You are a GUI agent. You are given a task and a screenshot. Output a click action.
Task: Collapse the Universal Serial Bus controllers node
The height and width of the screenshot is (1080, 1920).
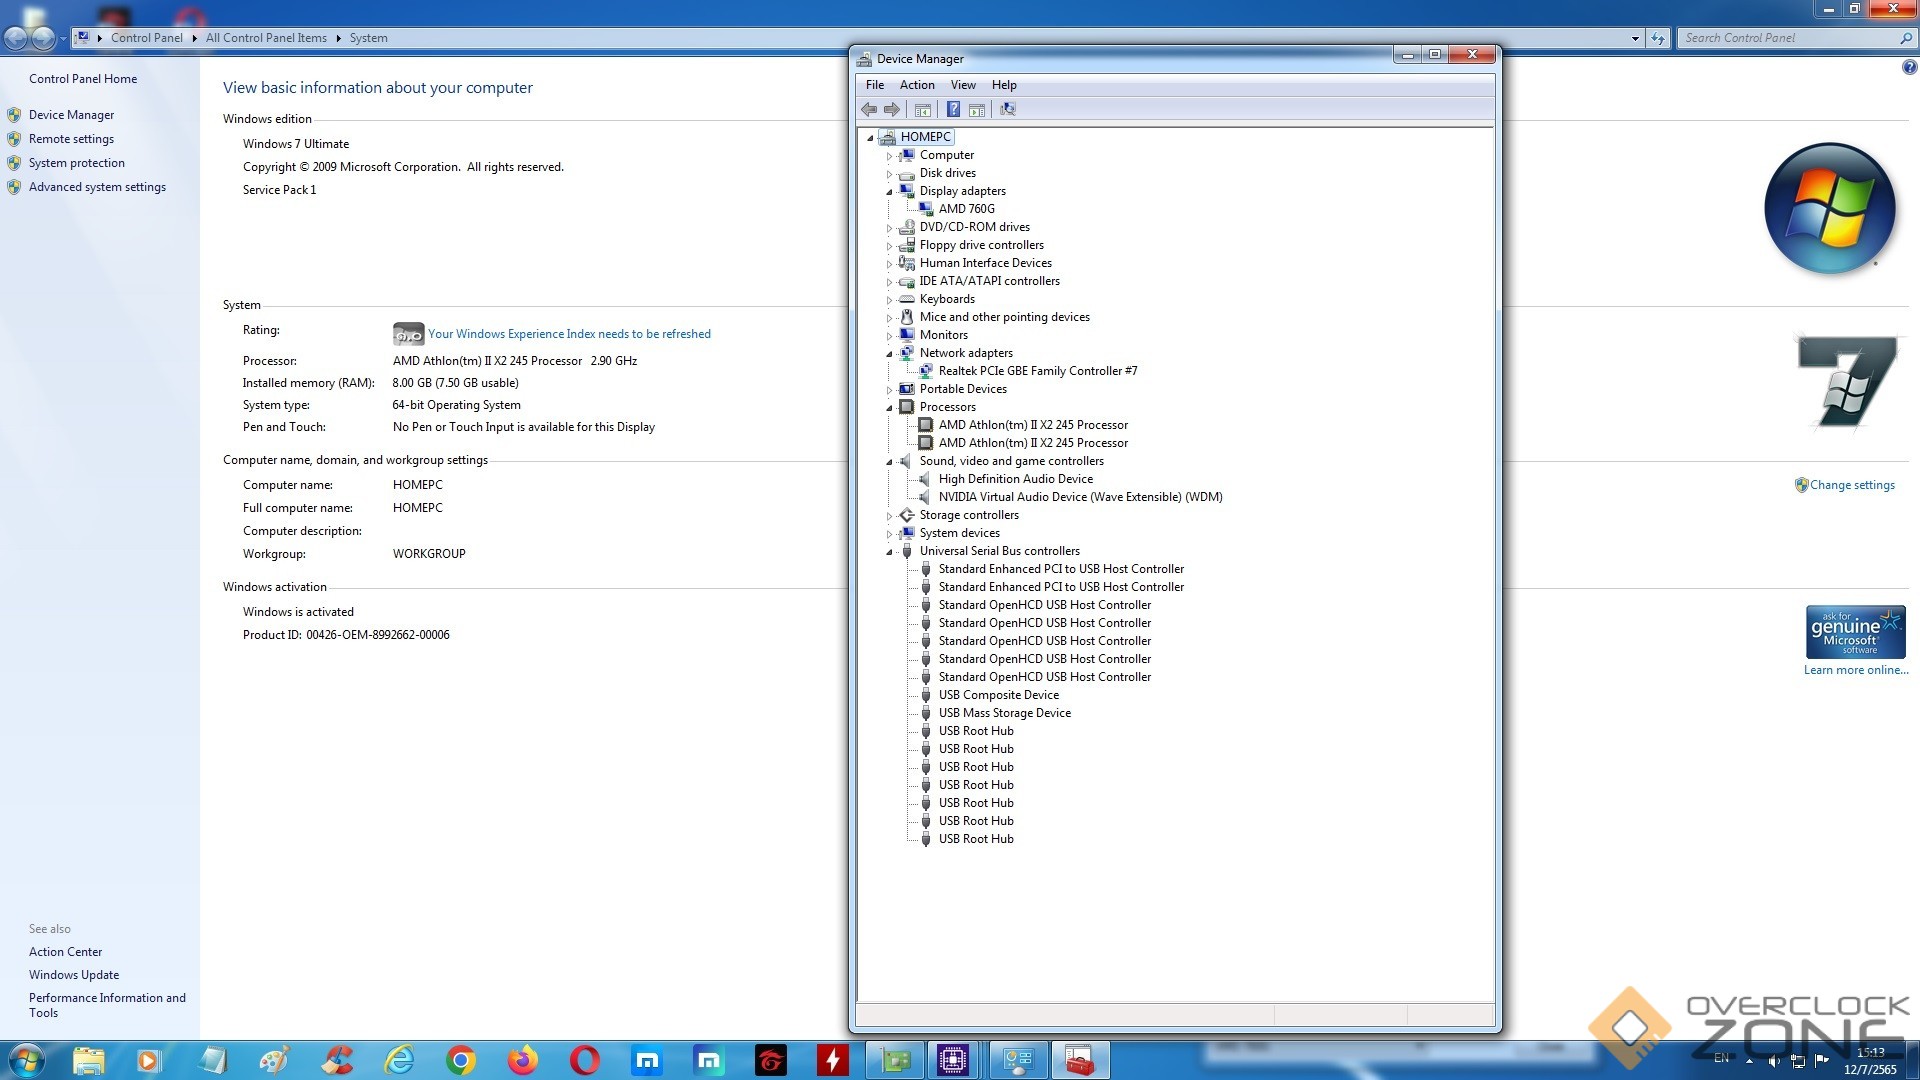889,552
